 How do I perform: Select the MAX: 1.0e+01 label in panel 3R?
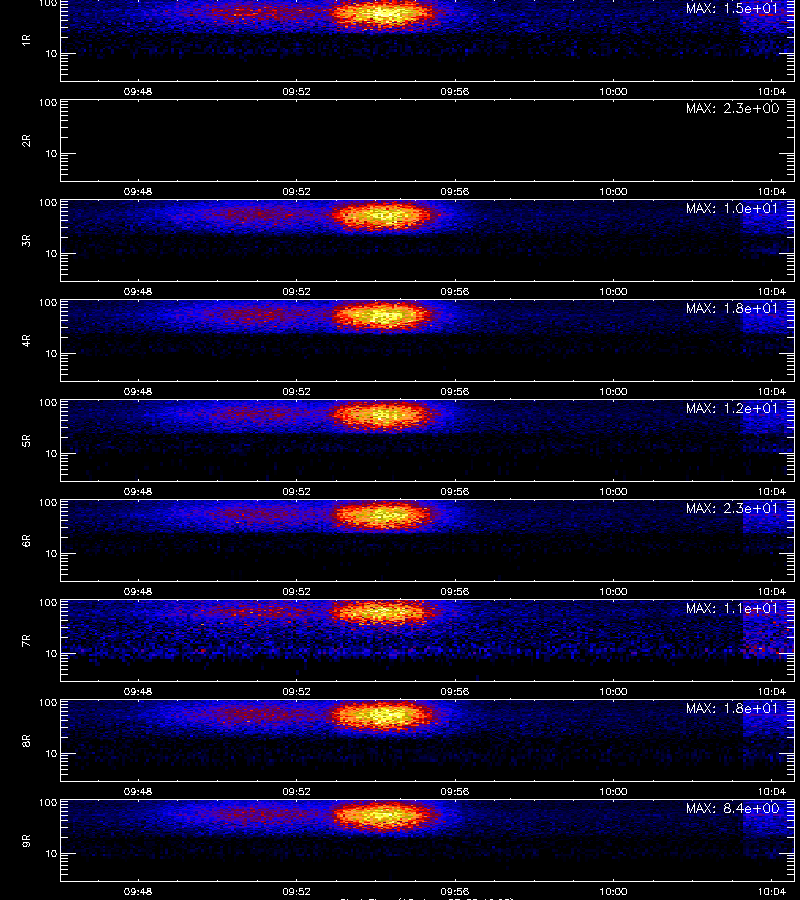tap(732, 208)
